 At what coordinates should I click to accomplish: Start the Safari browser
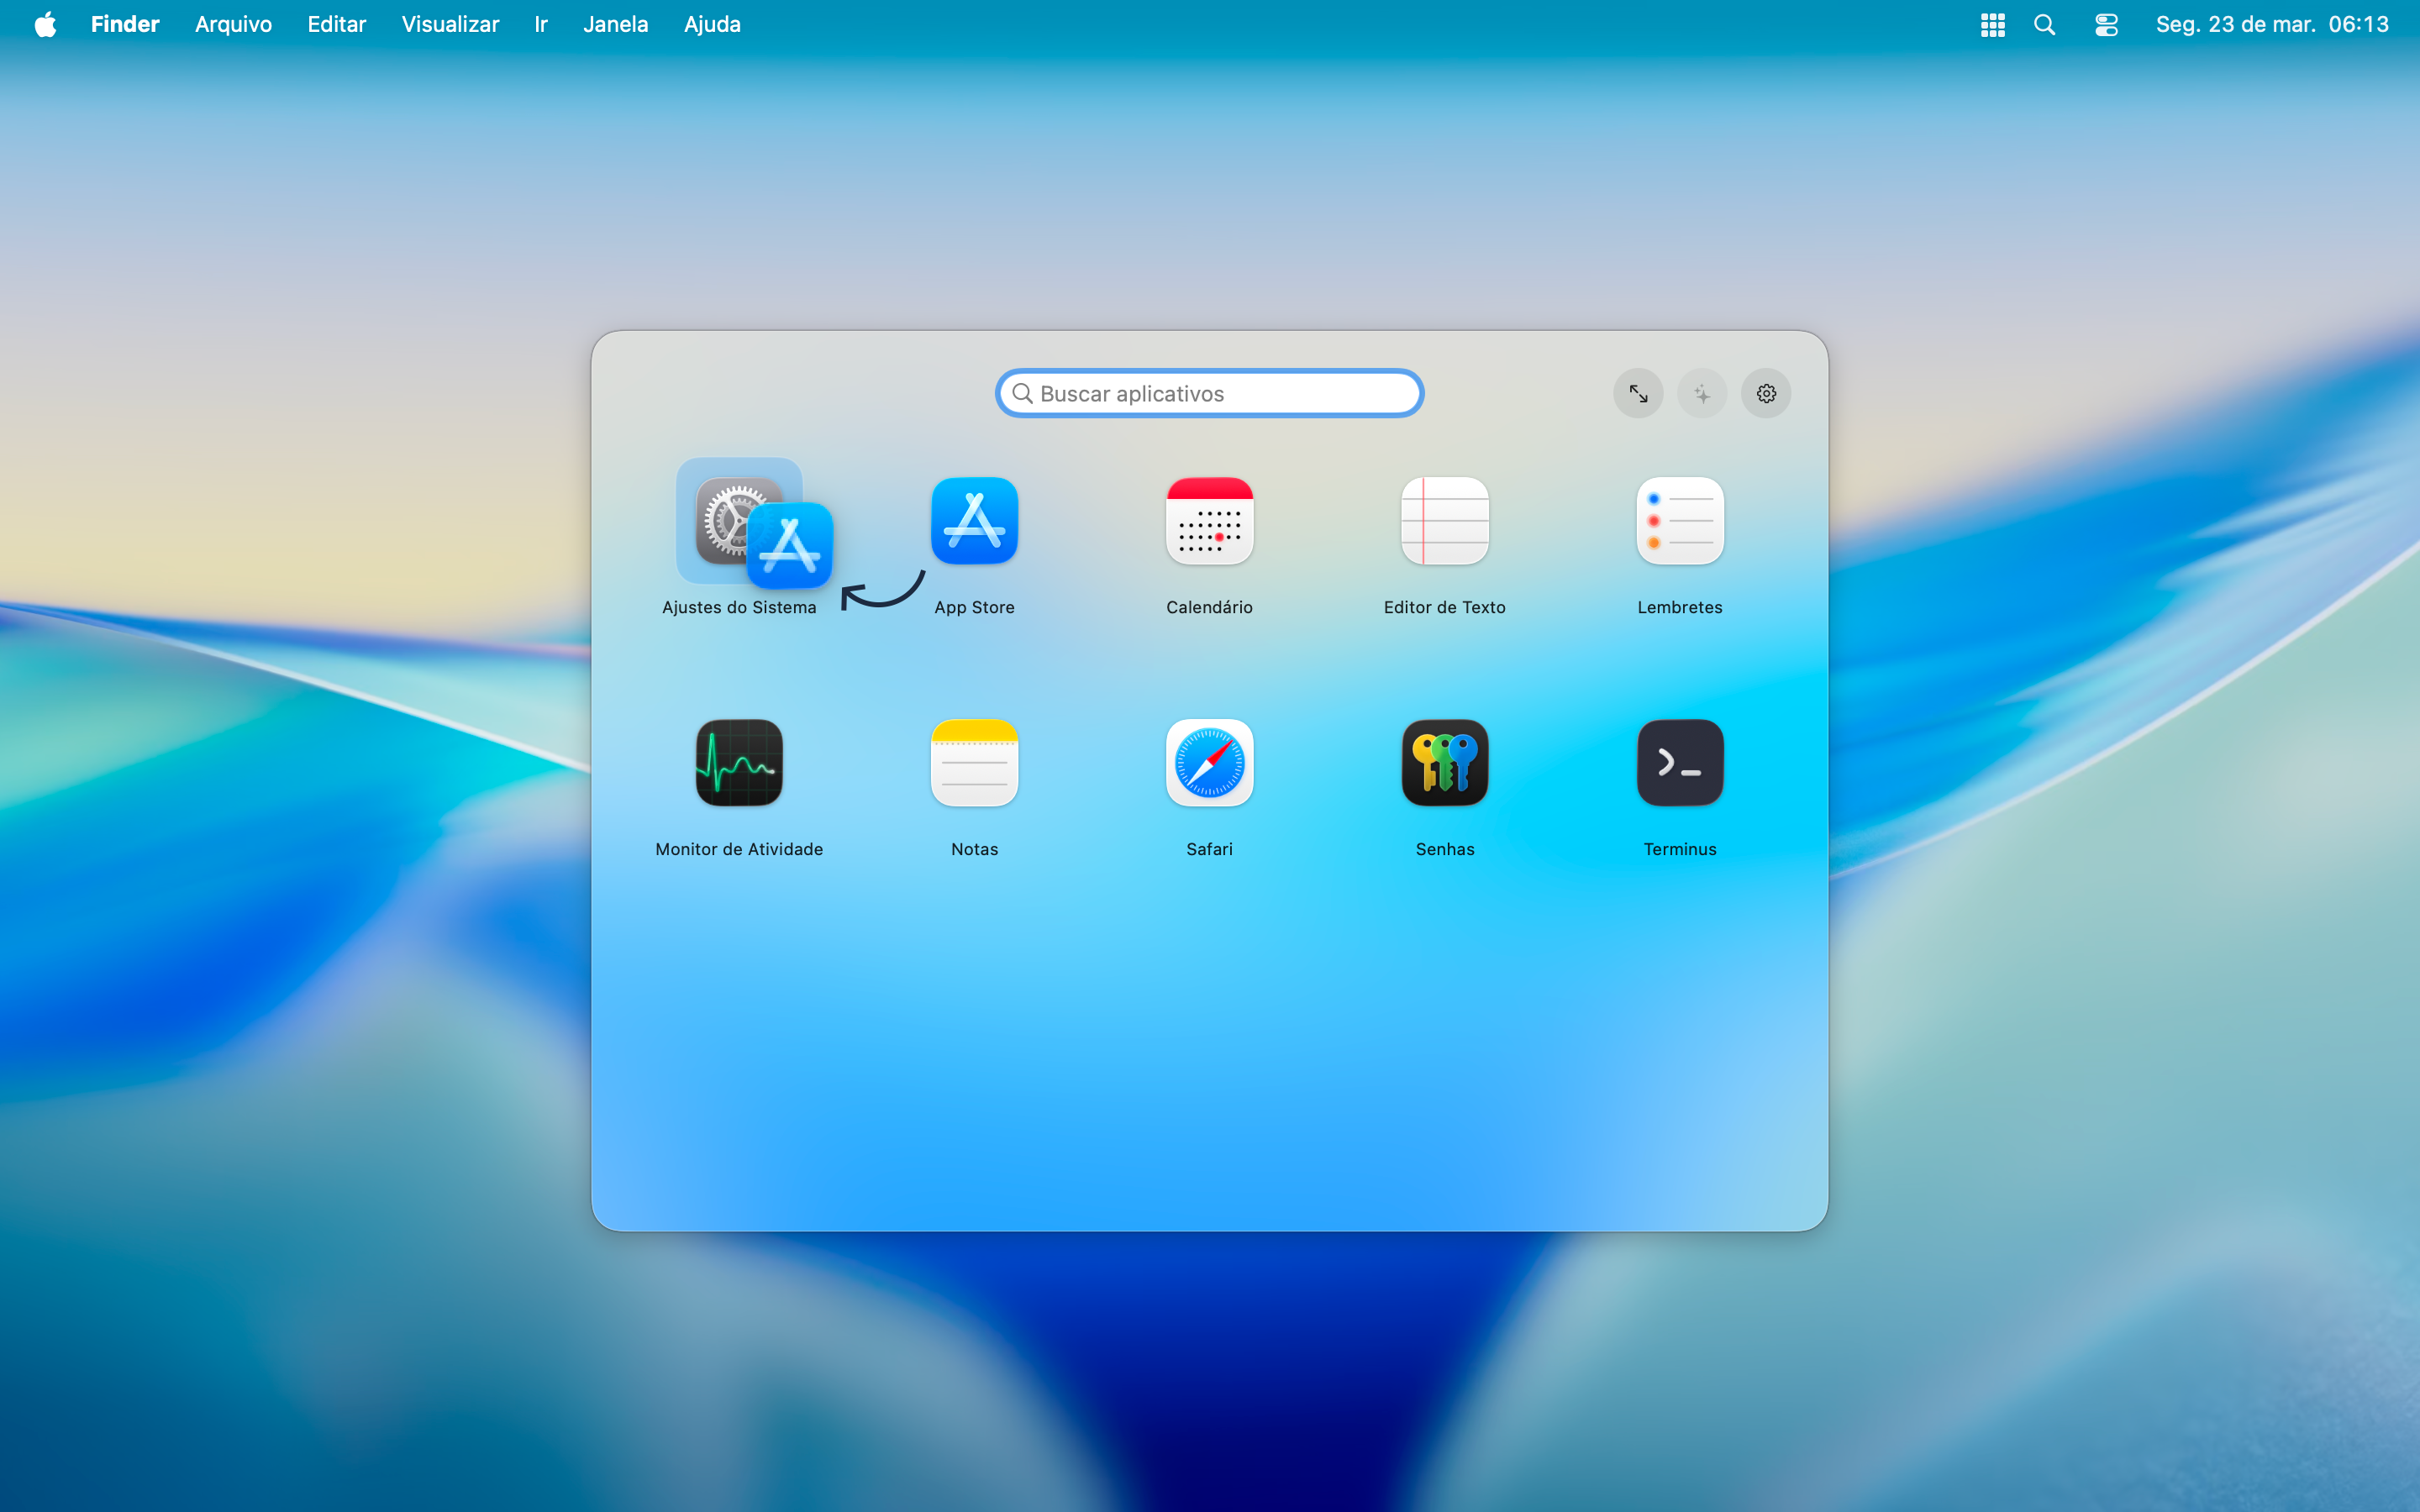pos(1208,763)
